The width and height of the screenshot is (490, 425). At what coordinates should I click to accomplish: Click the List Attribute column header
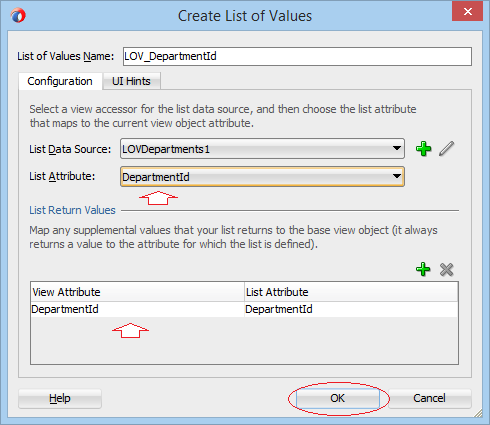pyautogui.click(x=351, y=292)
